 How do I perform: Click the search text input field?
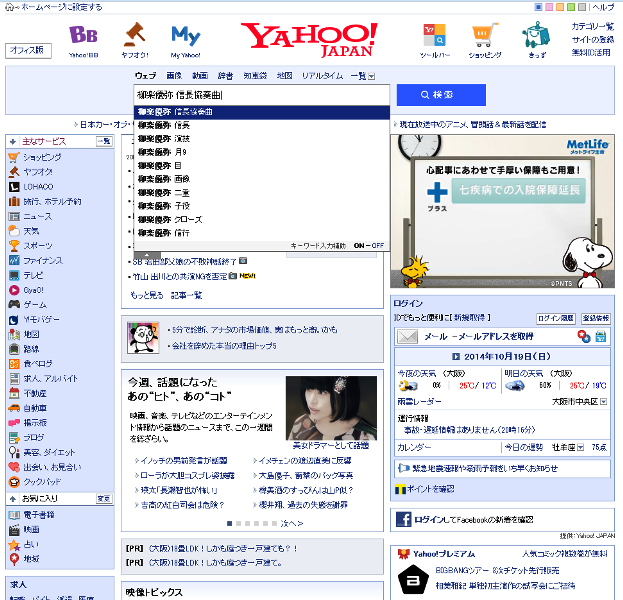coord(262,95)
